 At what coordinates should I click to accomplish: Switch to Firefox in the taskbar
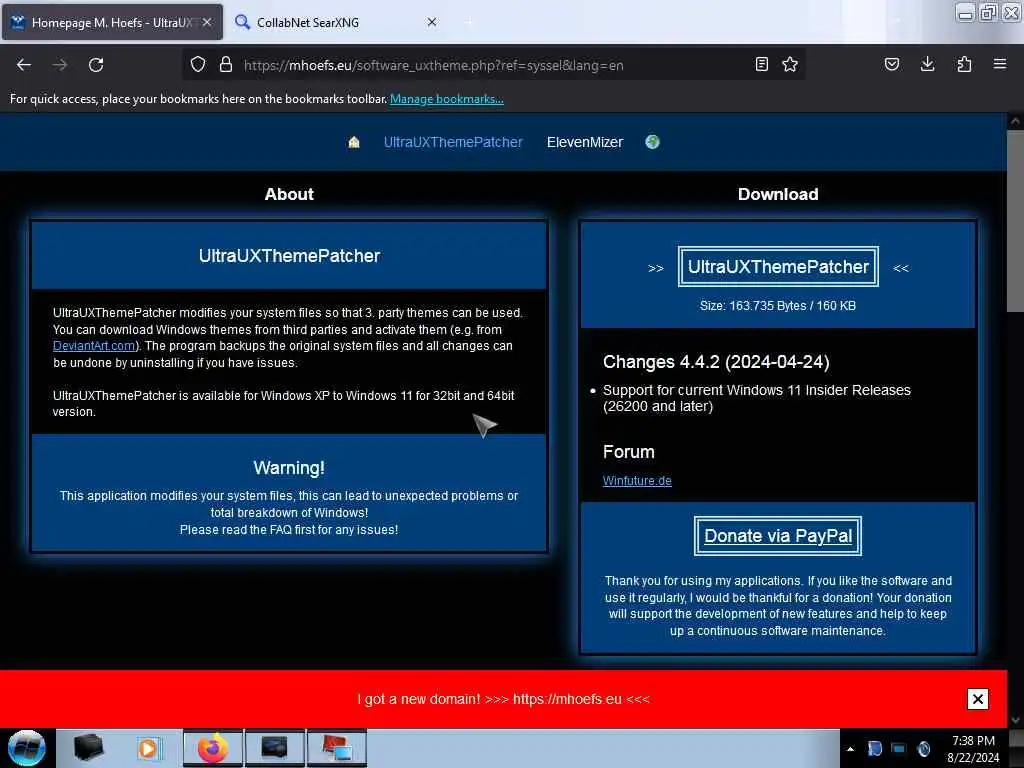pos(213,748)
